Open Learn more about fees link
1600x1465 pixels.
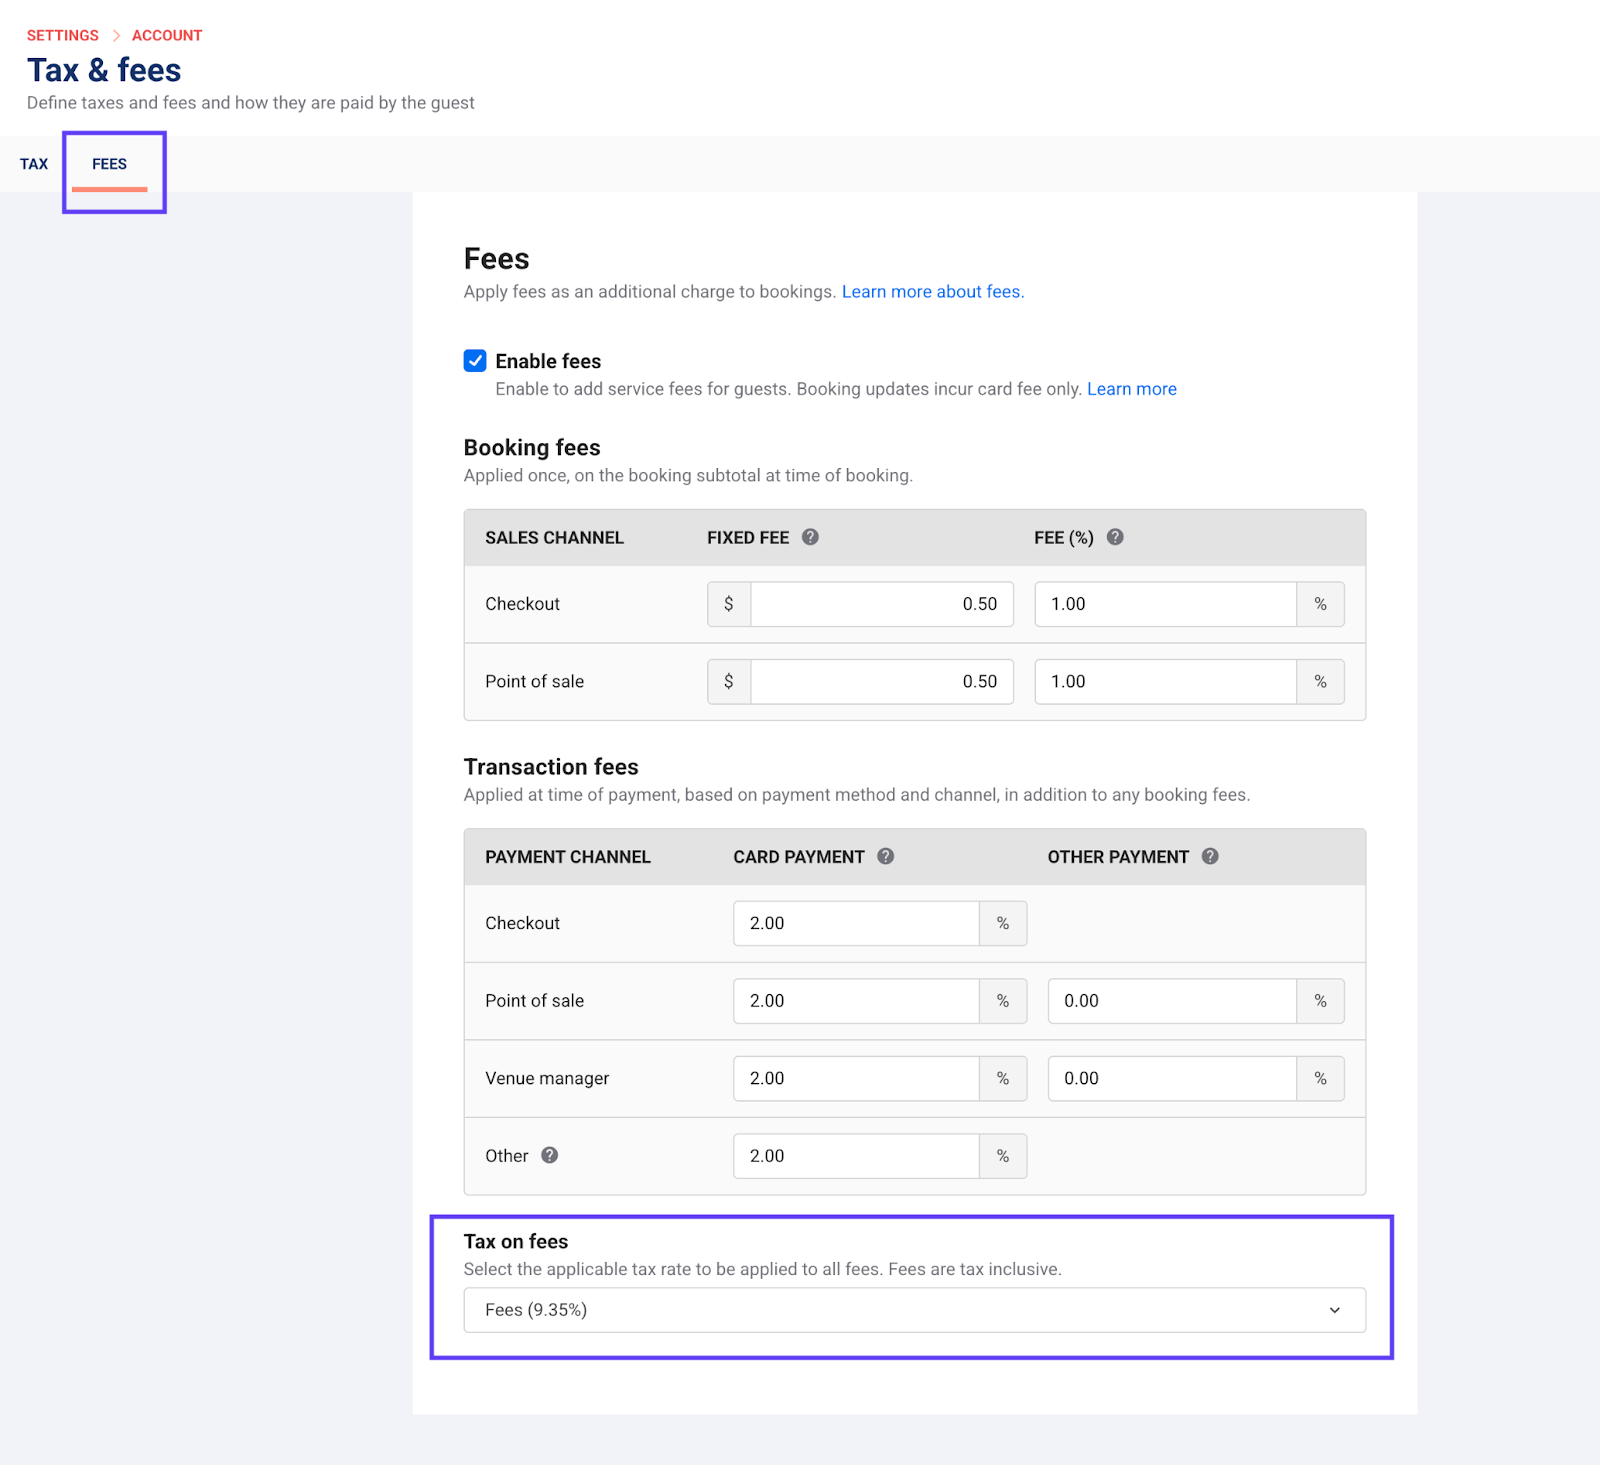(933, 292)
